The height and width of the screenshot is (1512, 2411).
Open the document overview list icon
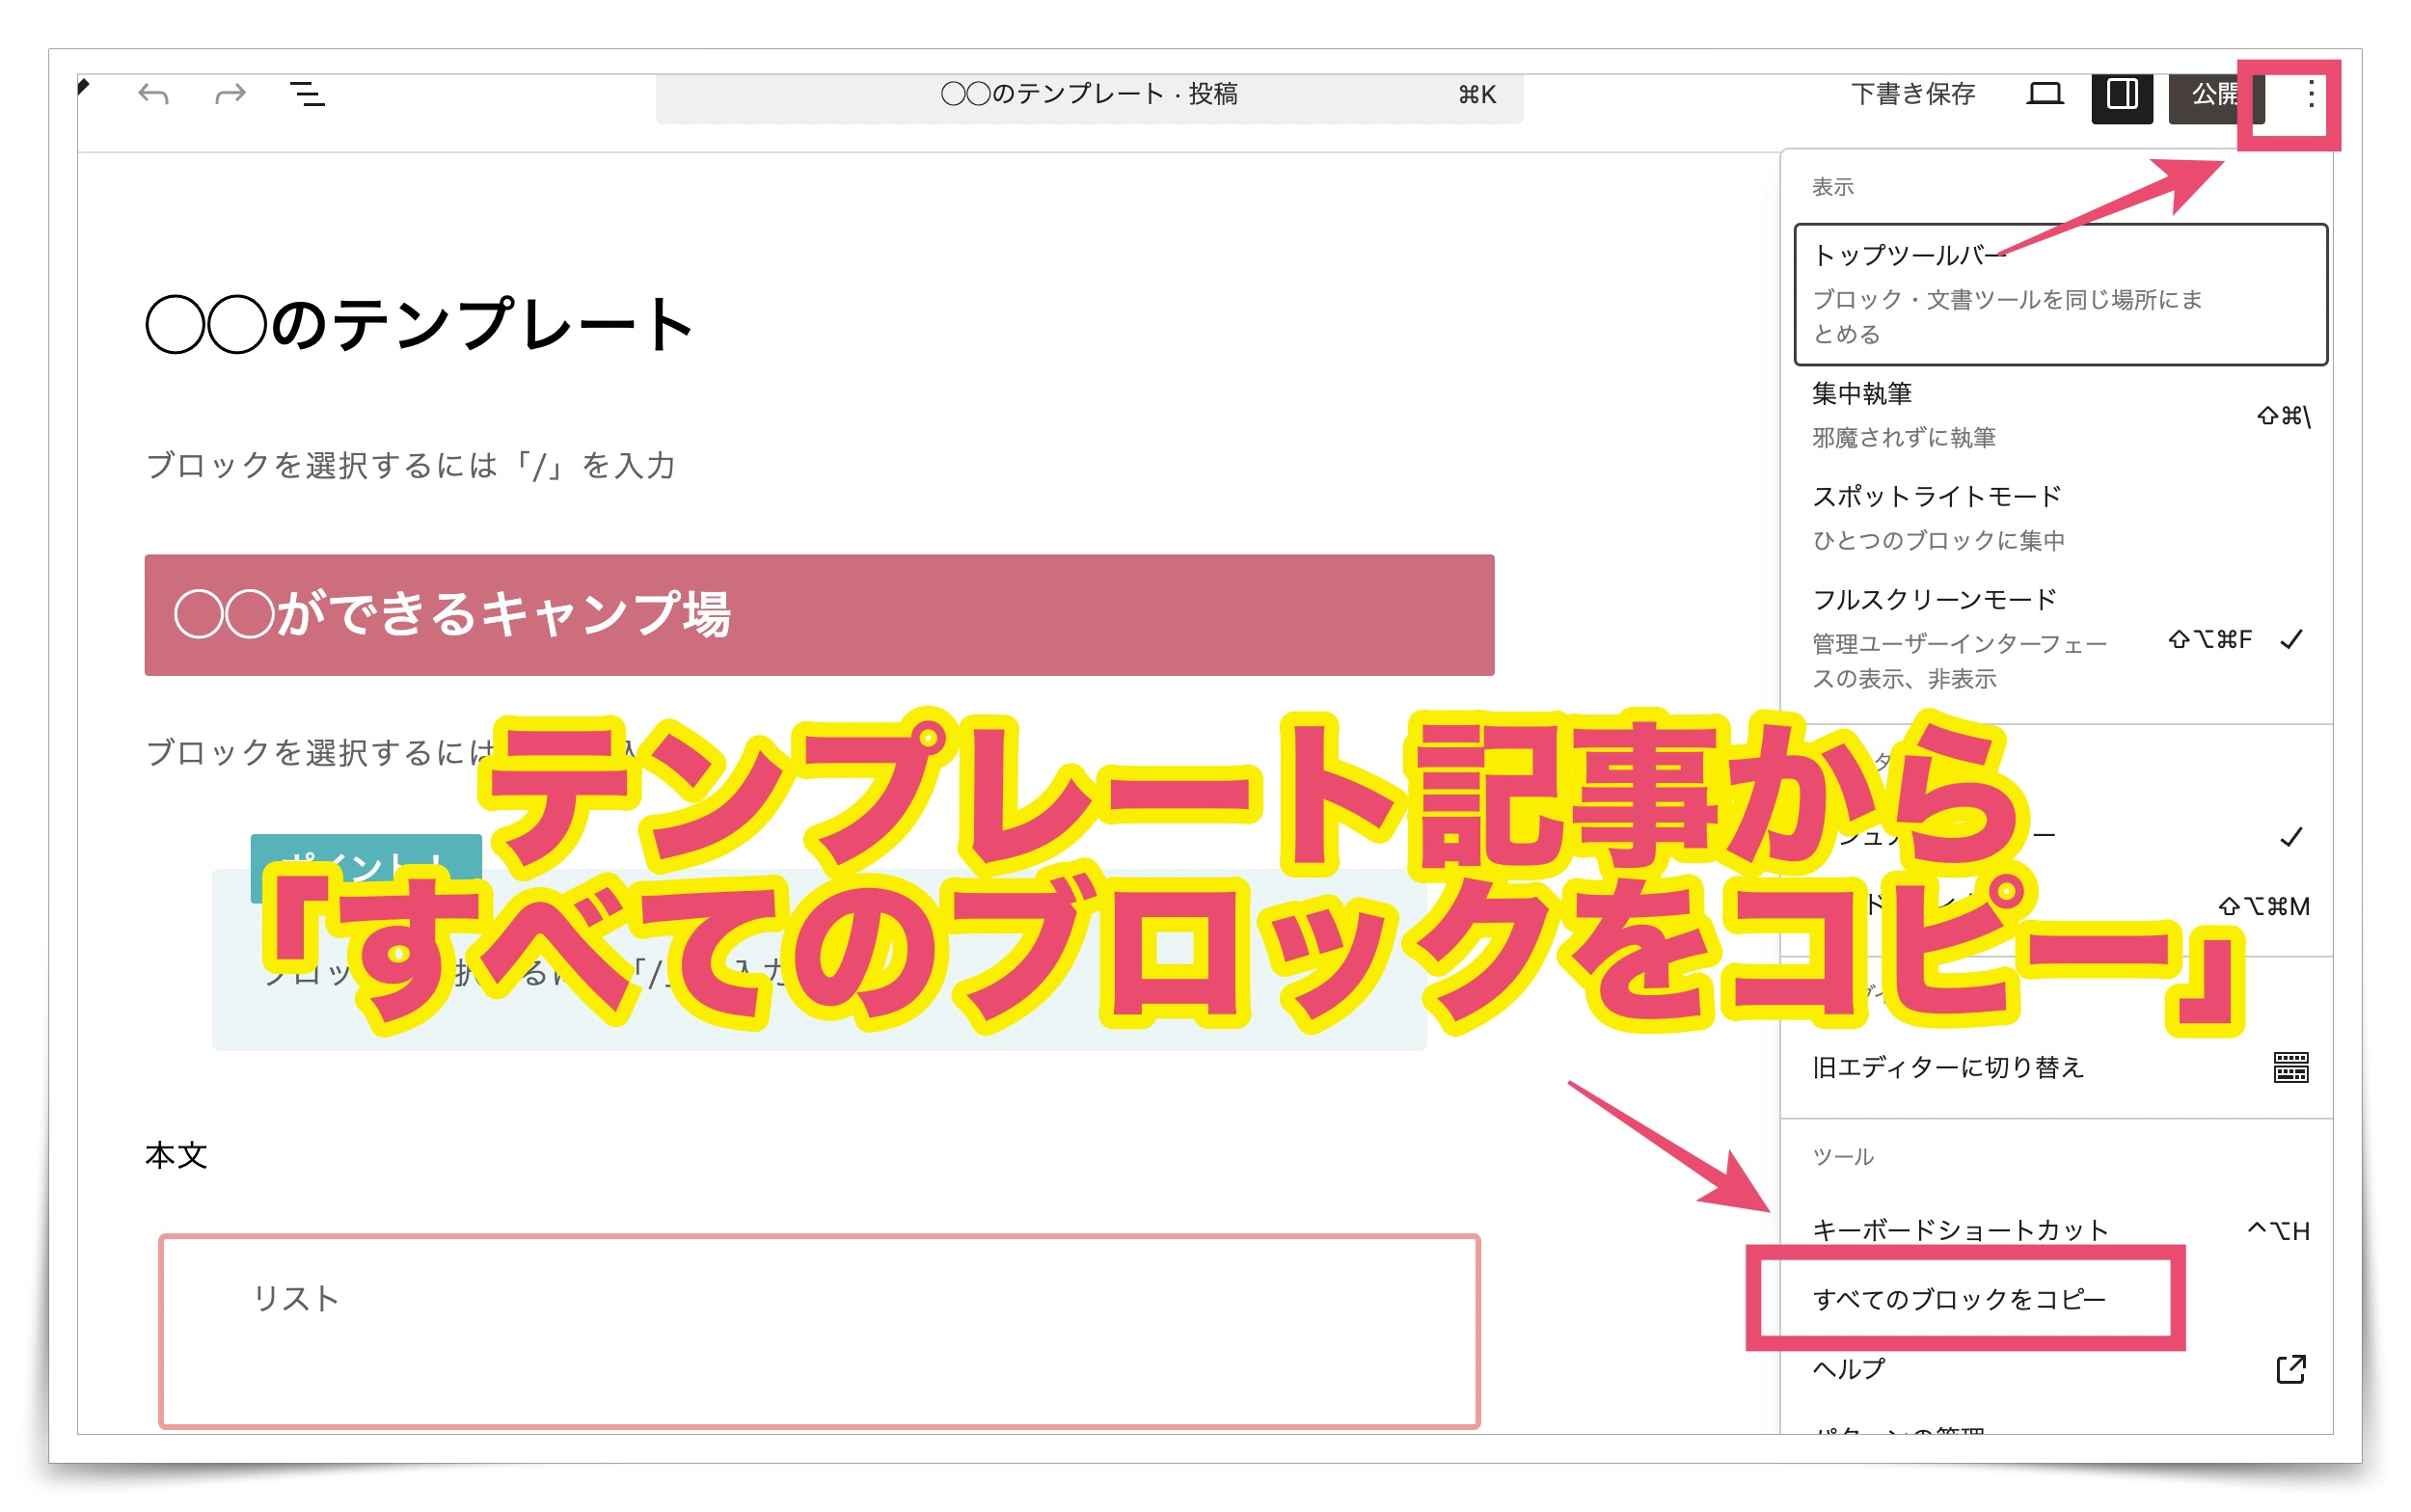[307, 95]
